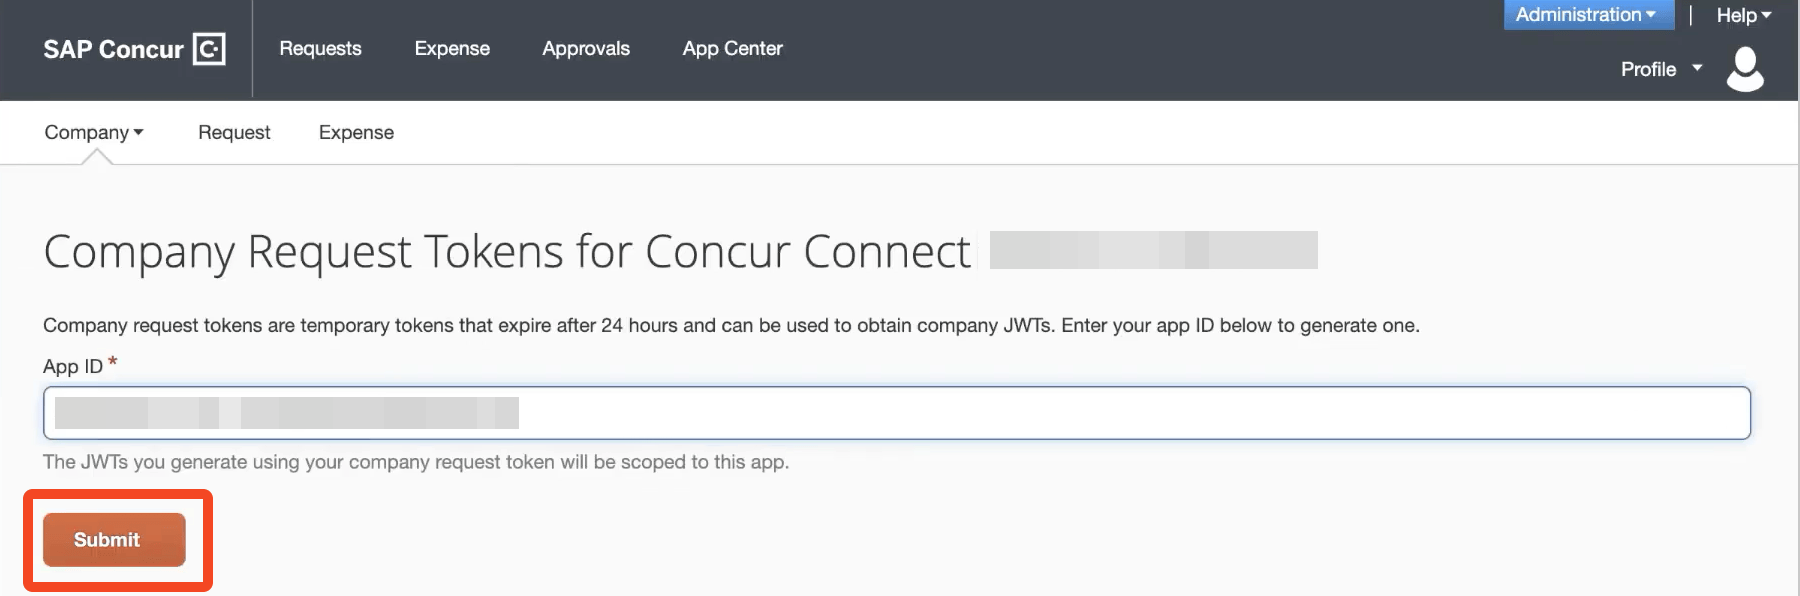This screenshot has width=1800, height=596.
Task: Click the user profile avatar icon
Action: [1745, 69]
